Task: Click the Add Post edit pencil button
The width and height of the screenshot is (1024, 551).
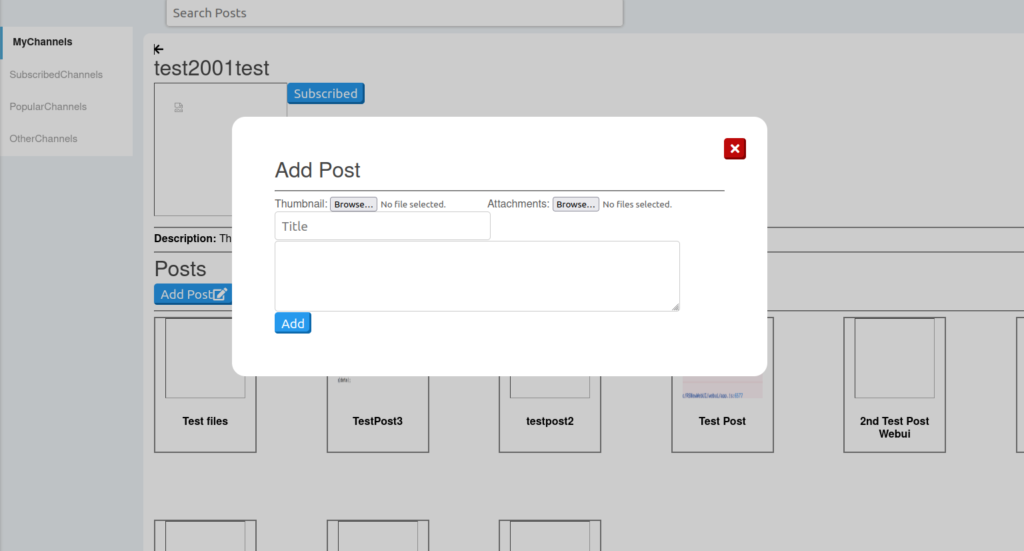Action: [x=193, y=294]
